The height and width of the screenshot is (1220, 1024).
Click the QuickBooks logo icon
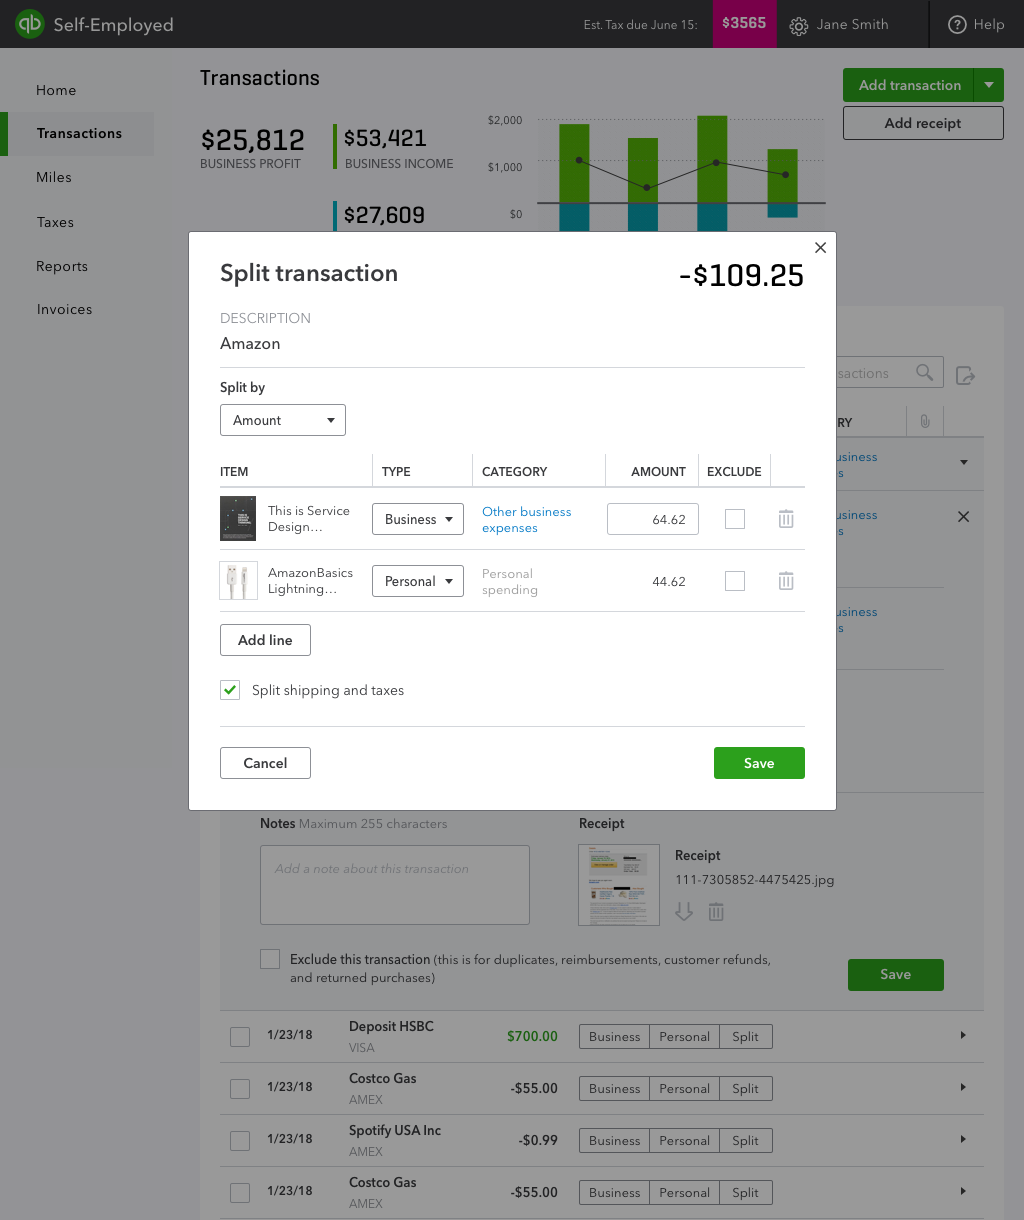tap(30, 24)
